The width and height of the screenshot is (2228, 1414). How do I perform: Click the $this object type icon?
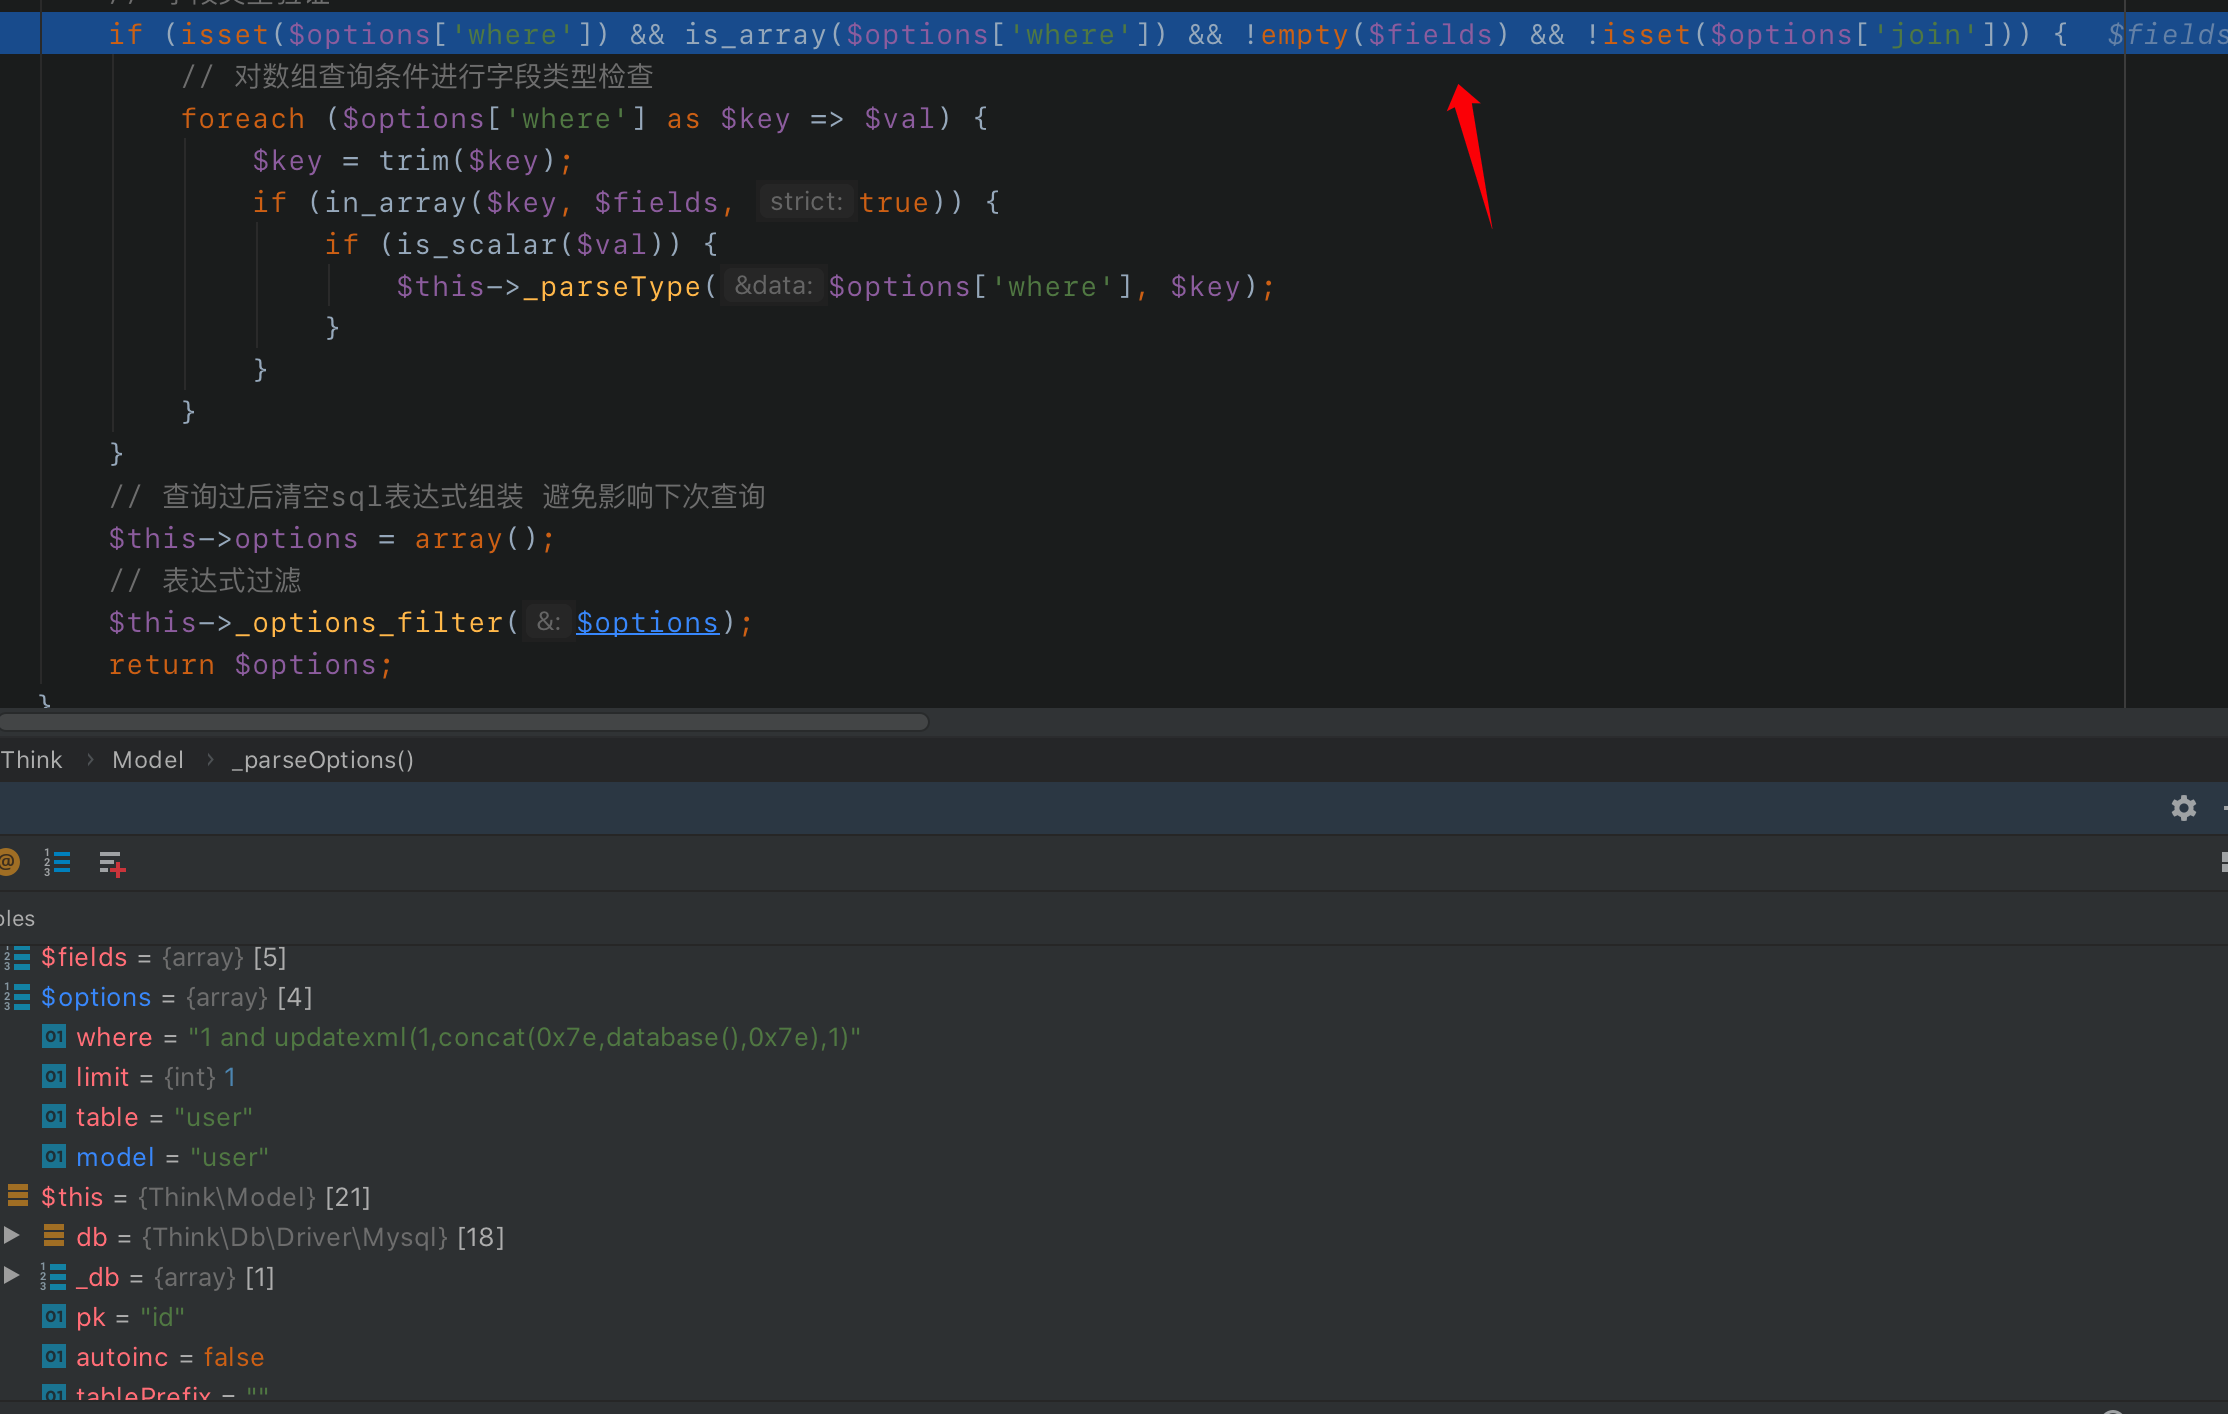coord(18,1196)
